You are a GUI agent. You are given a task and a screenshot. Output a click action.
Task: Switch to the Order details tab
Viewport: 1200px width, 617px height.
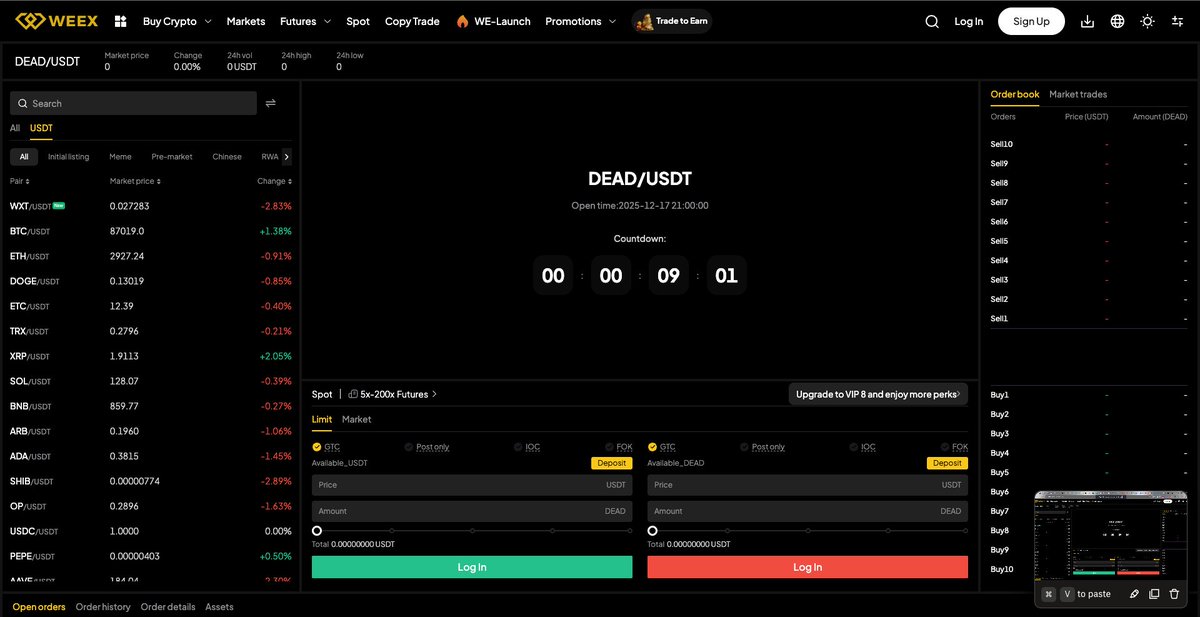168,607
